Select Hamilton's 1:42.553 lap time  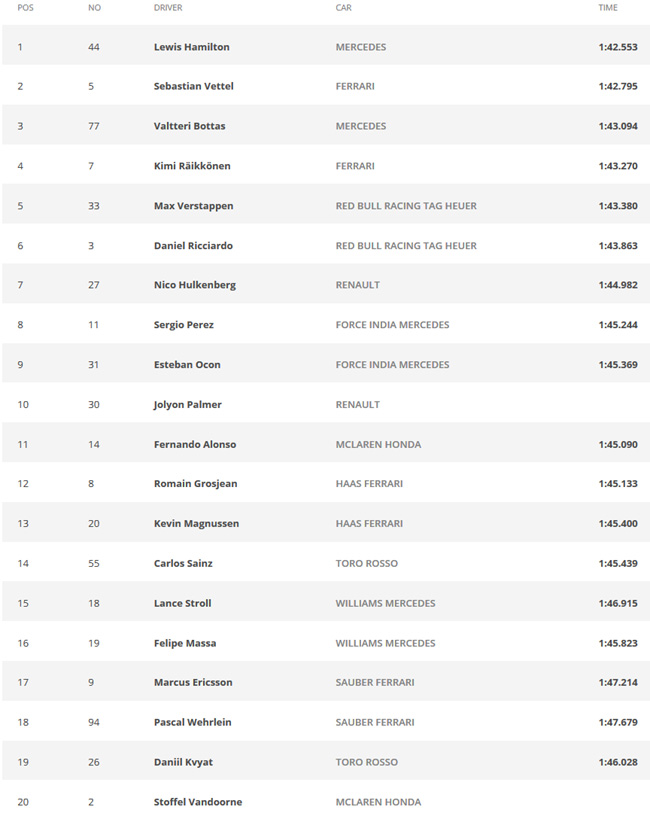tap(618, 47)
